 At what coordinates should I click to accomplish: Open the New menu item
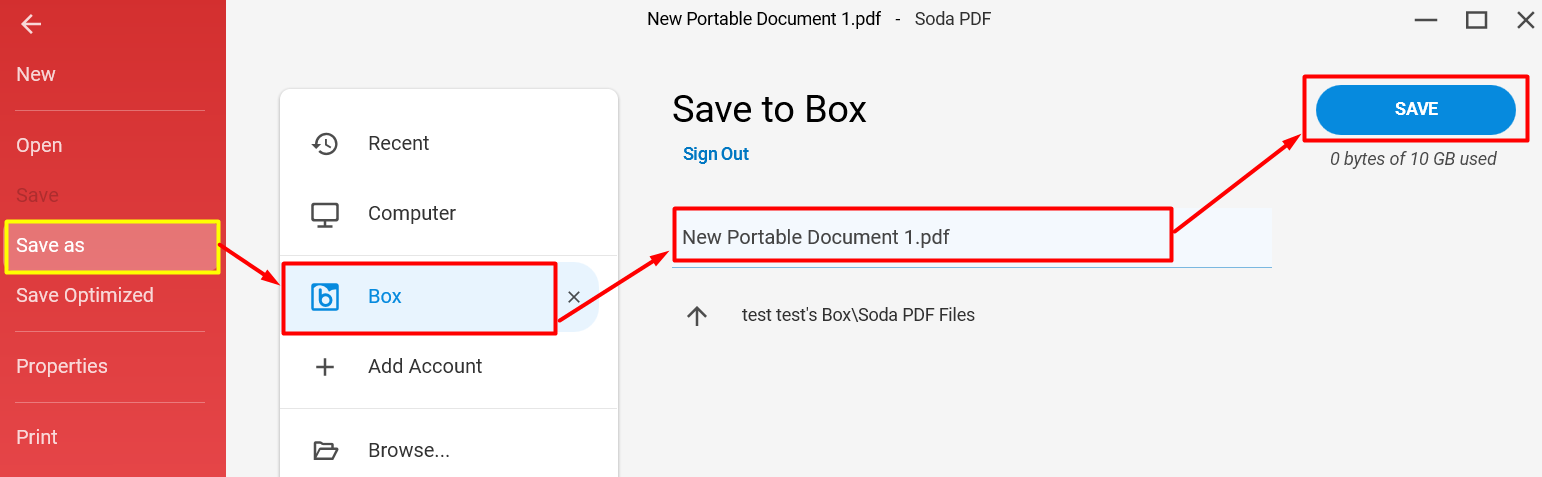pos(36,75)
